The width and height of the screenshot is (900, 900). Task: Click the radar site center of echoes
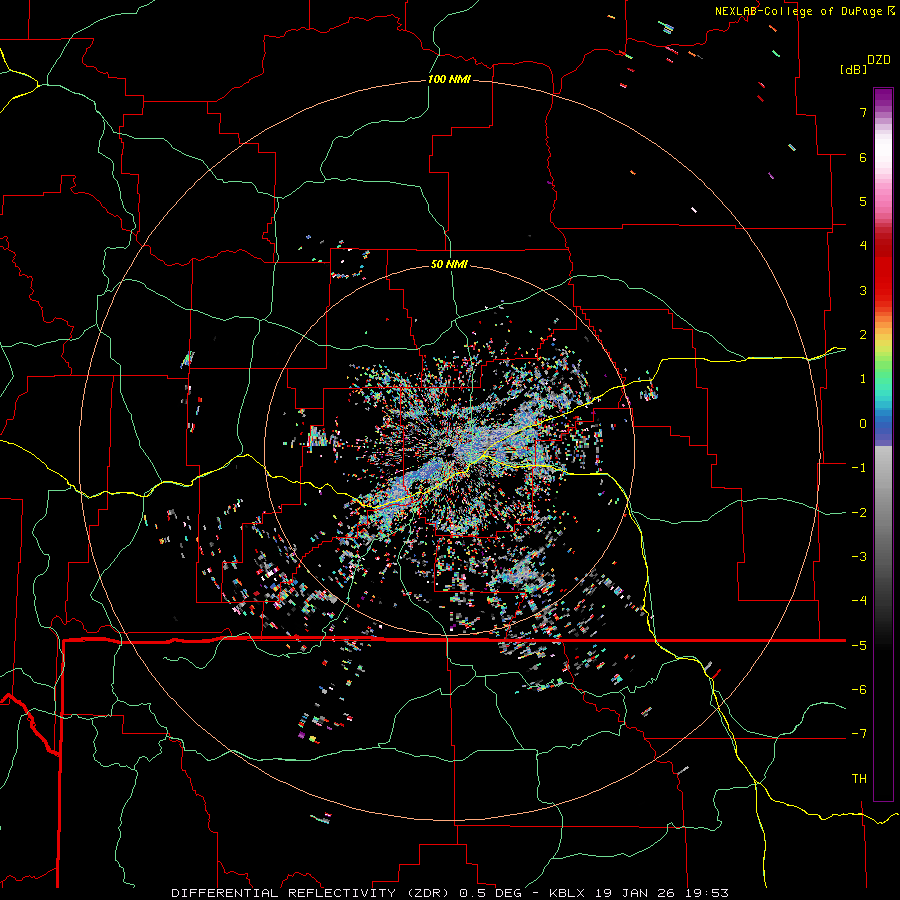(x=448, y=452)
